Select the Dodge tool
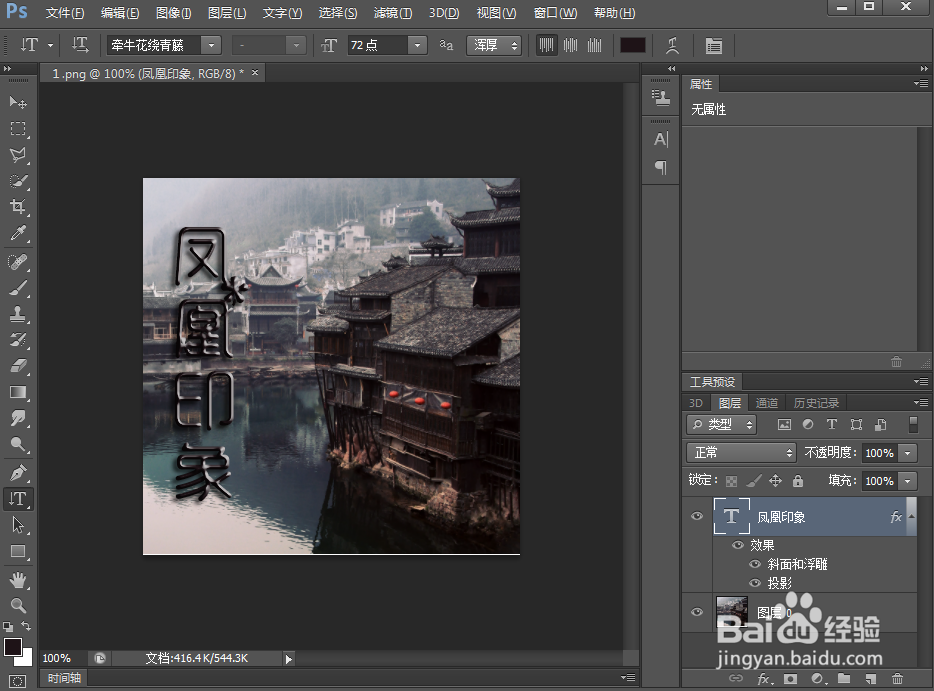 pos(18,444)
